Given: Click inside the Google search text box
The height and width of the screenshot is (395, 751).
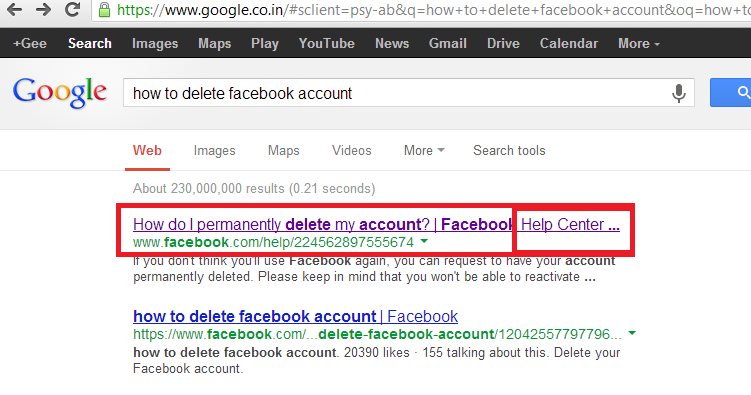Looking at the screenshot, I should click(398, 93).
